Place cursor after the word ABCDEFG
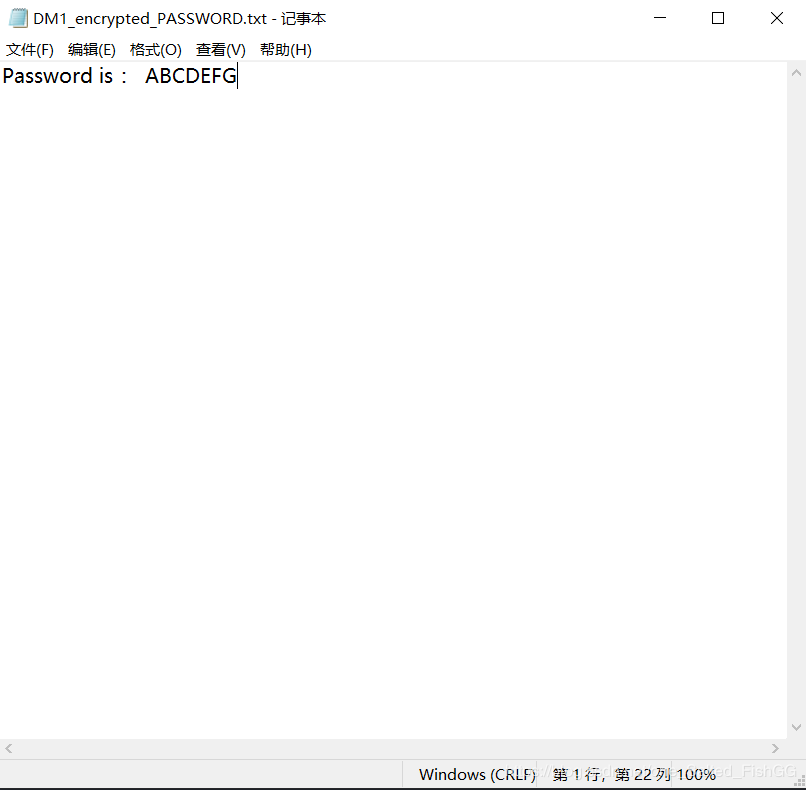 [237, 76]
